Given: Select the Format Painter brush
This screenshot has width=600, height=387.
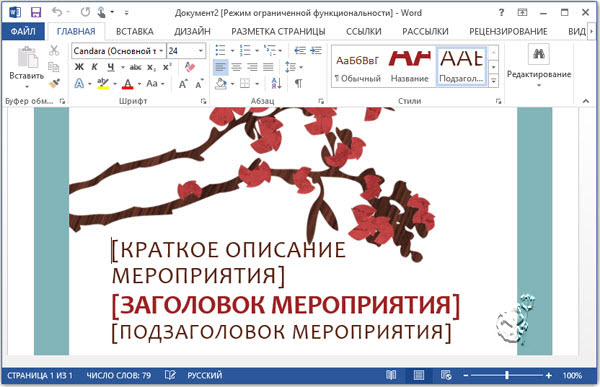Looking at the screenshot, I should [x=54, y=83].
